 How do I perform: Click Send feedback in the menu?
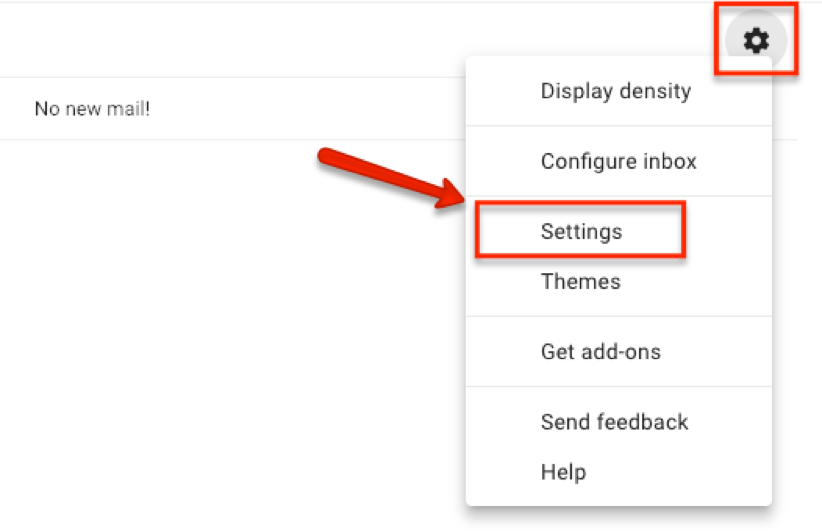[x=614, y=422]
